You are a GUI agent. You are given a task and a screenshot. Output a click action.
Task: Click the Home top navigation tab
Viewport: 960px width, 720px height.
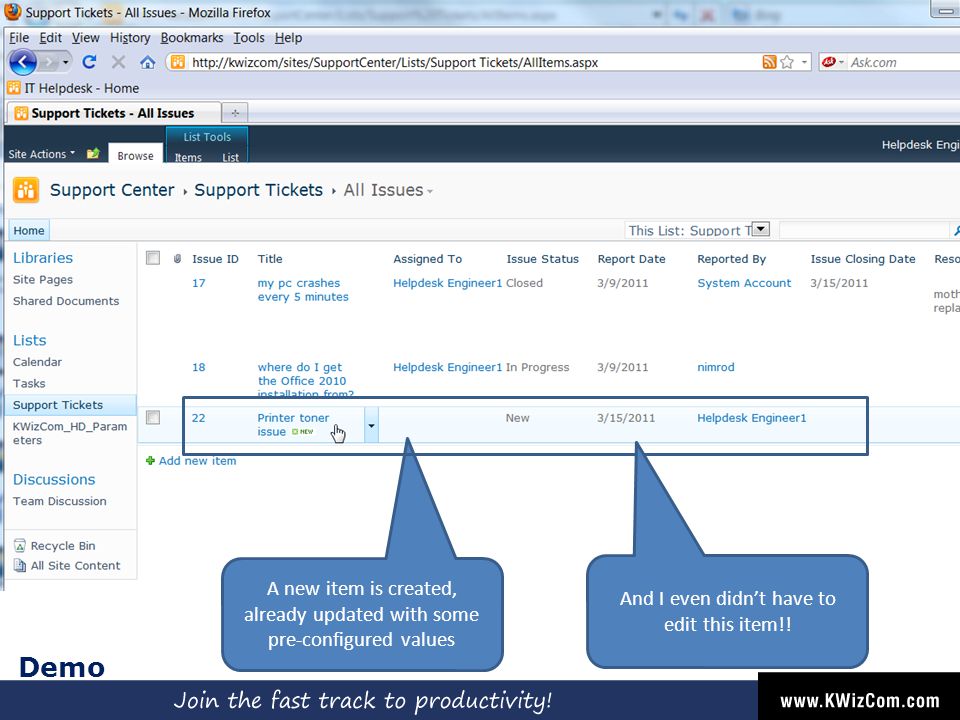click(x=29, y=230)
